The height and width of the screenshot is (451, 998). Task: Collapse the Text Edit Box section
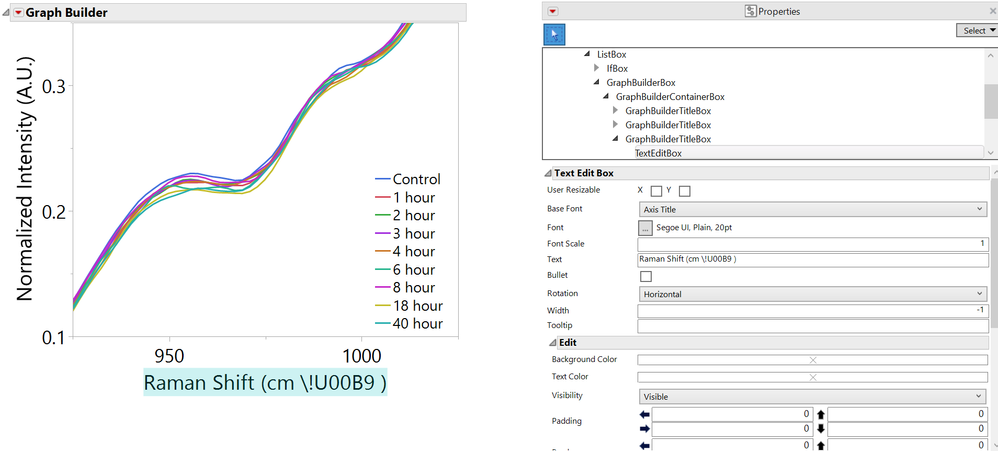pos(548,173)
